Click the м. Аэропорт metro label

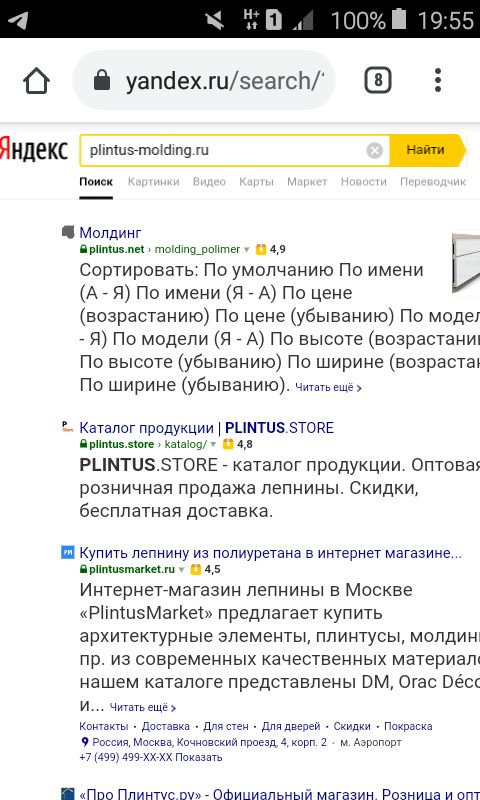click(371, 742)
